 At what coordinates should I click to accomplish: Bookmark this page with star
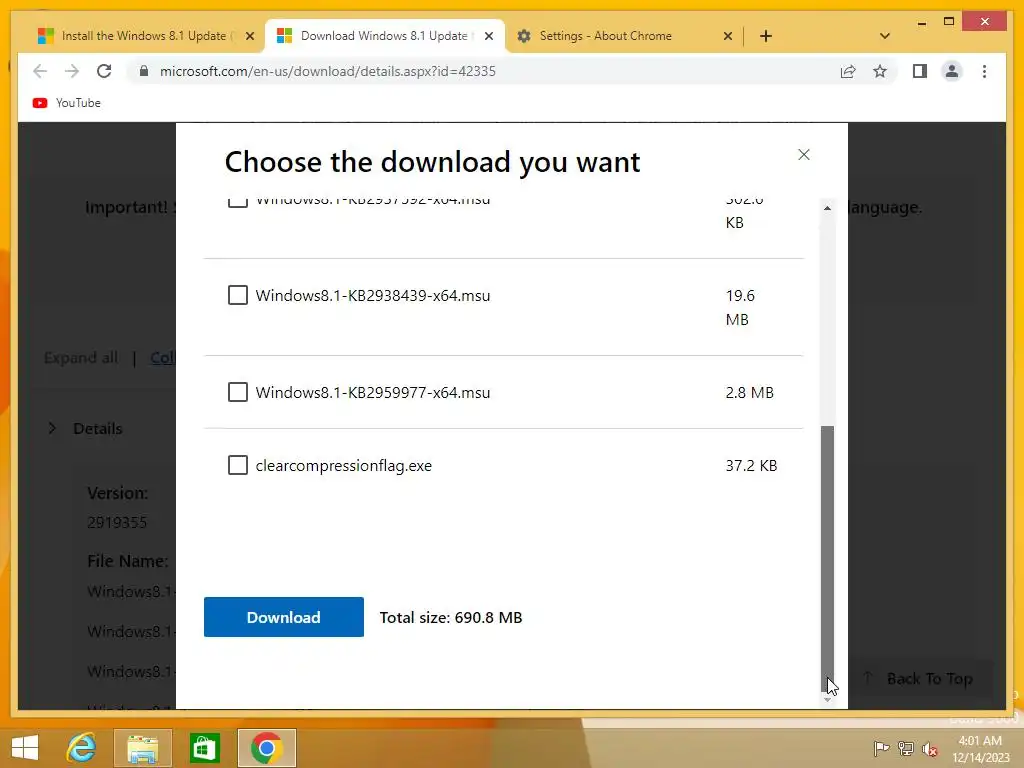[880, 71]
